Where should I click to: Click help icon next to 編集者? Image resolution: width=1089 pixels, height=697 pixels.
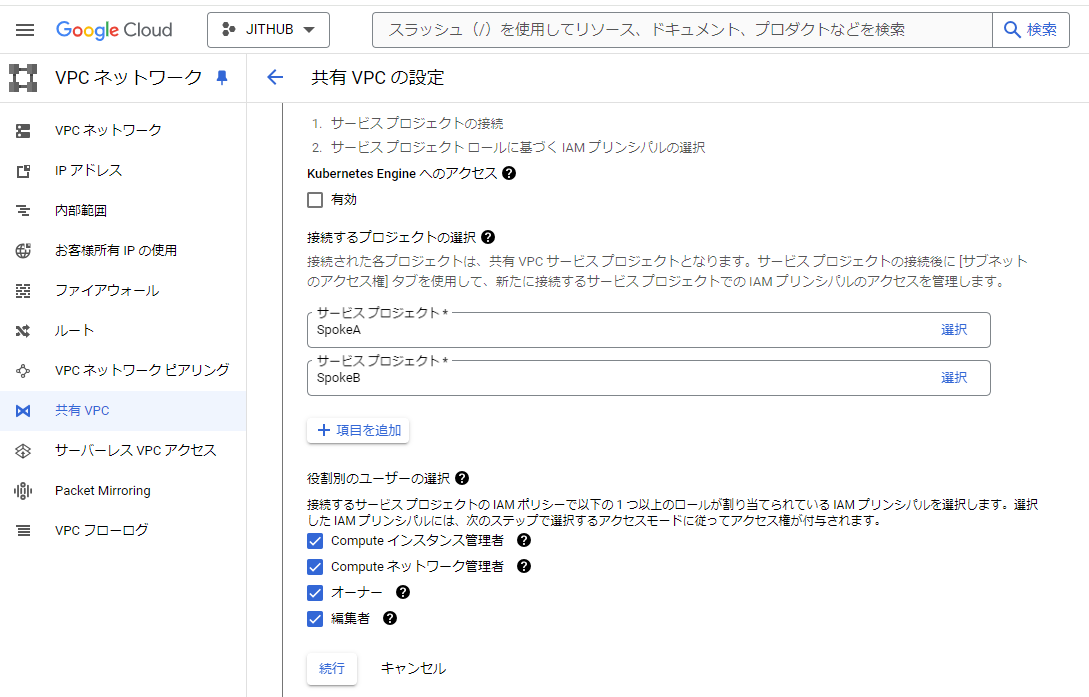pos(390,618)
